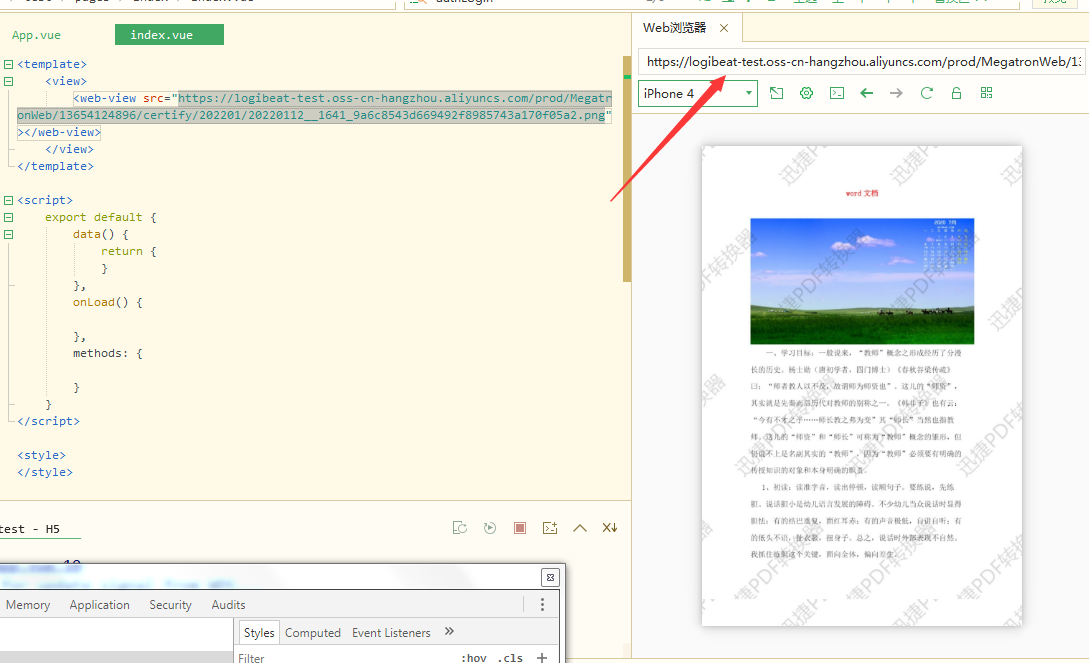Restart the H5 run from console toolbar

coord(460,528)
